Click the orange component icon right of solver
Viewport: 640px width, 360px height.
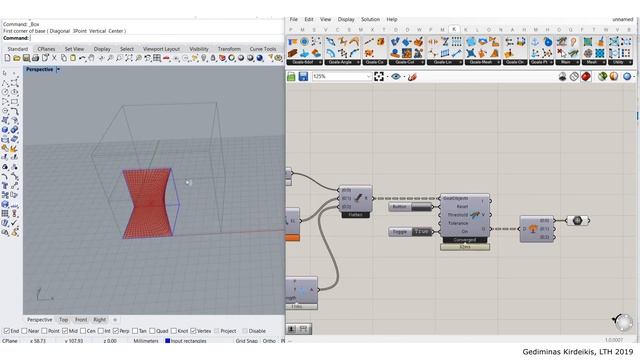pyautogui.click(x=533, y=229)
